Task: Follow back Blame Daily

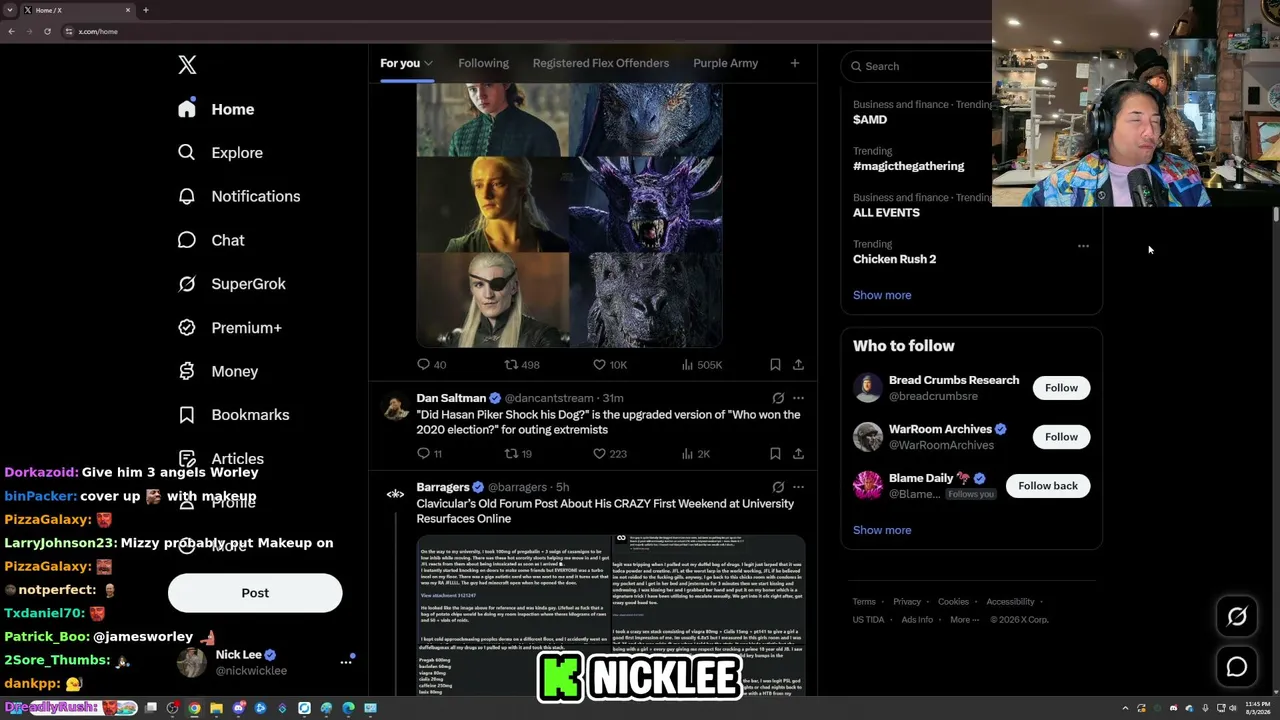Action: 1048,486
